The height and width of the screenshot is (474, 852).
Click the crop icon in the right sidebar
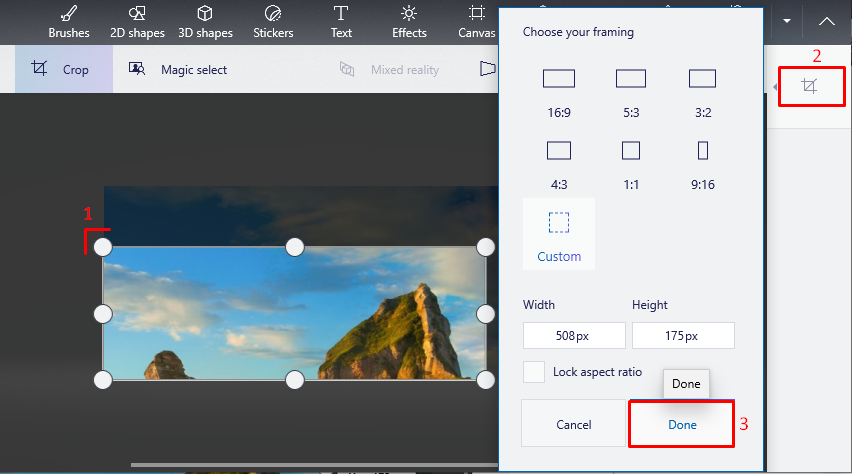pos(810,87)
